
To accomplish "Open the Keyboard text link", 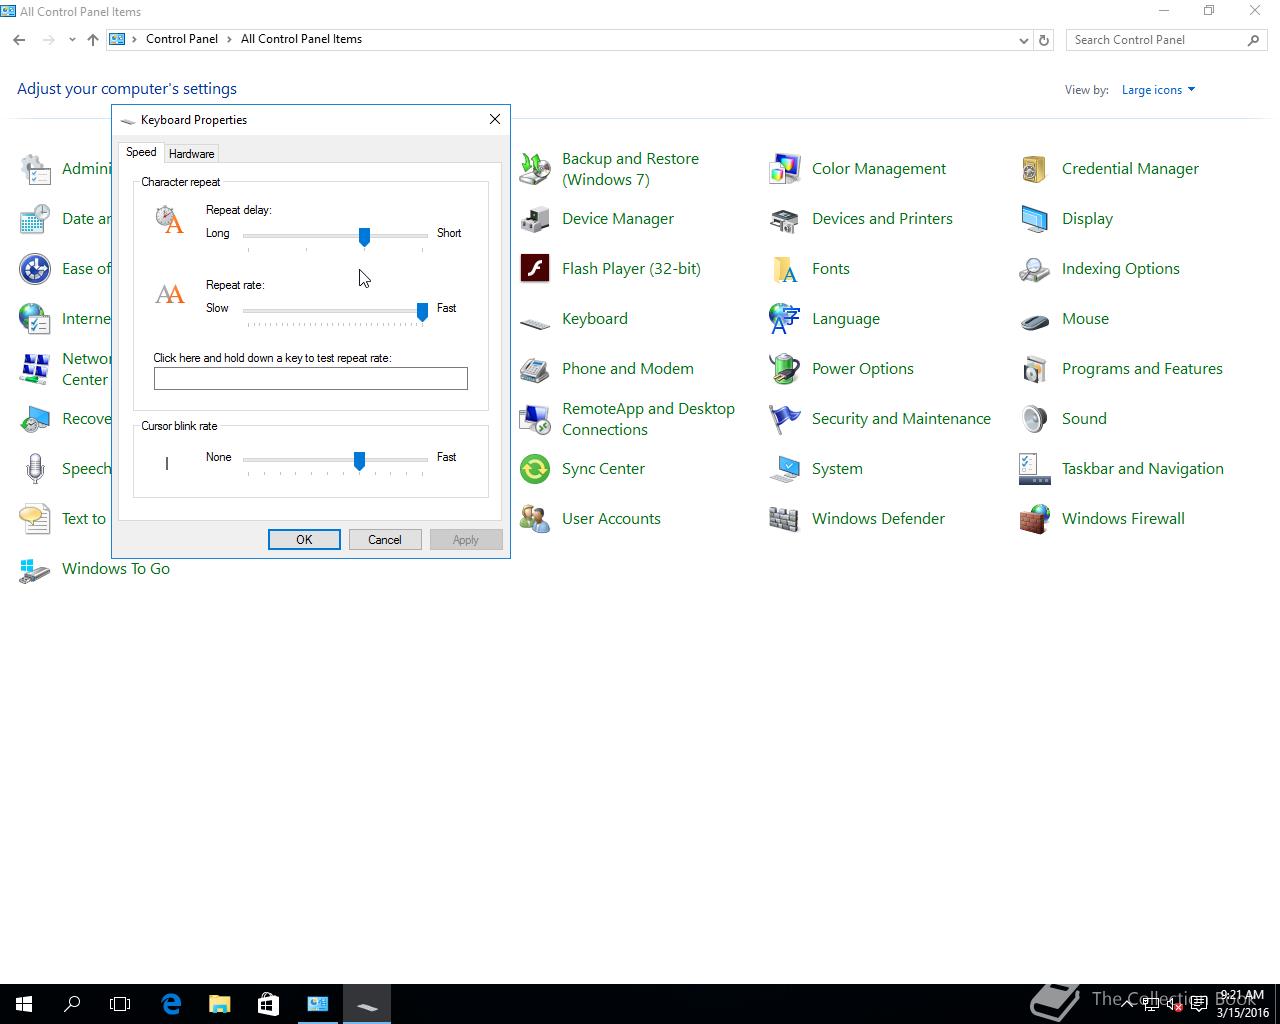I will (x=595, y=319).
